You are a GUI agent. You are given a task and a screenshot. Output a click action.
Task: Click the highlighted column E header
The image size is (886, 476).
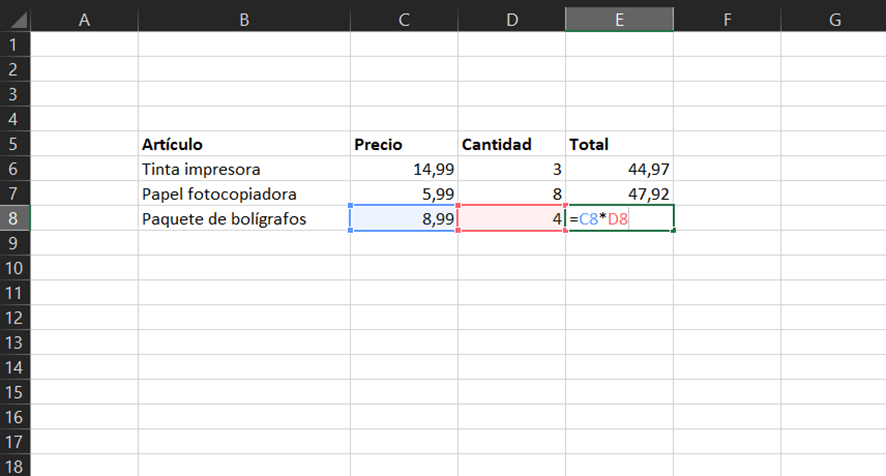(619, 17)
